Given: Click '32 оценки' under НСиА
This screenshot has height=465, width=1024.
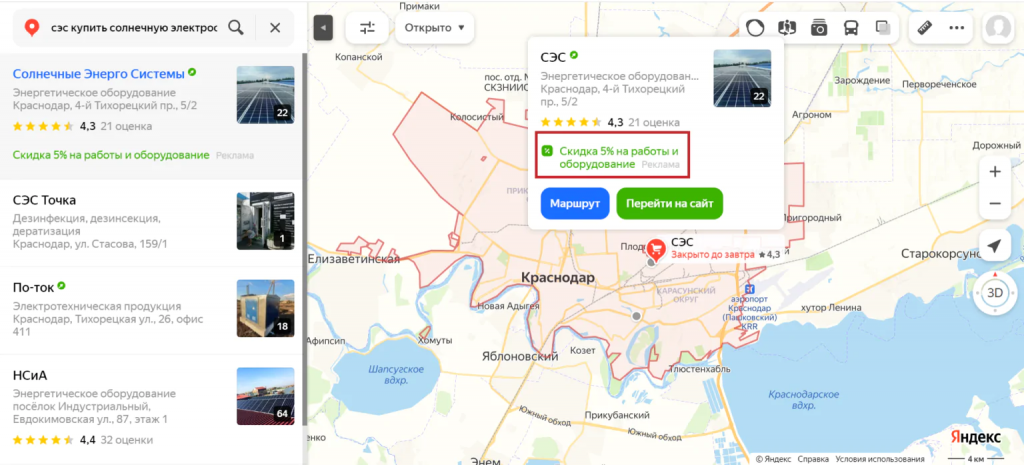Looking at the screenshot, I should coord(126,440).
